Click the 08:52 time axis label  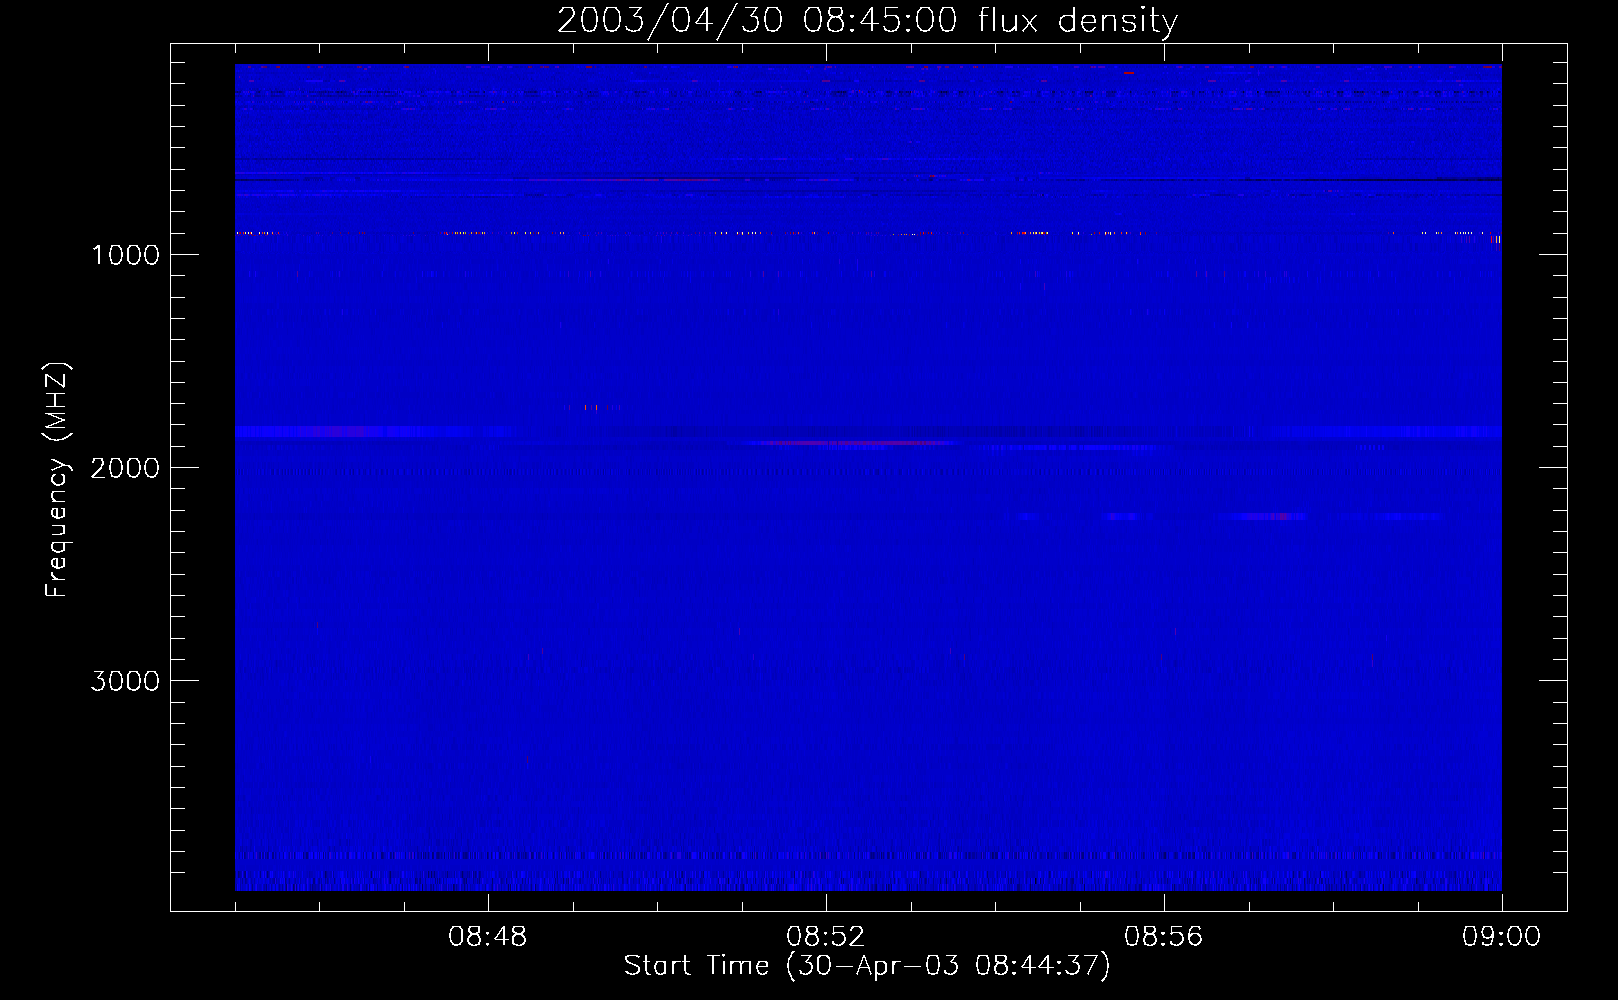pyautogui.click(x=825, y=937)
